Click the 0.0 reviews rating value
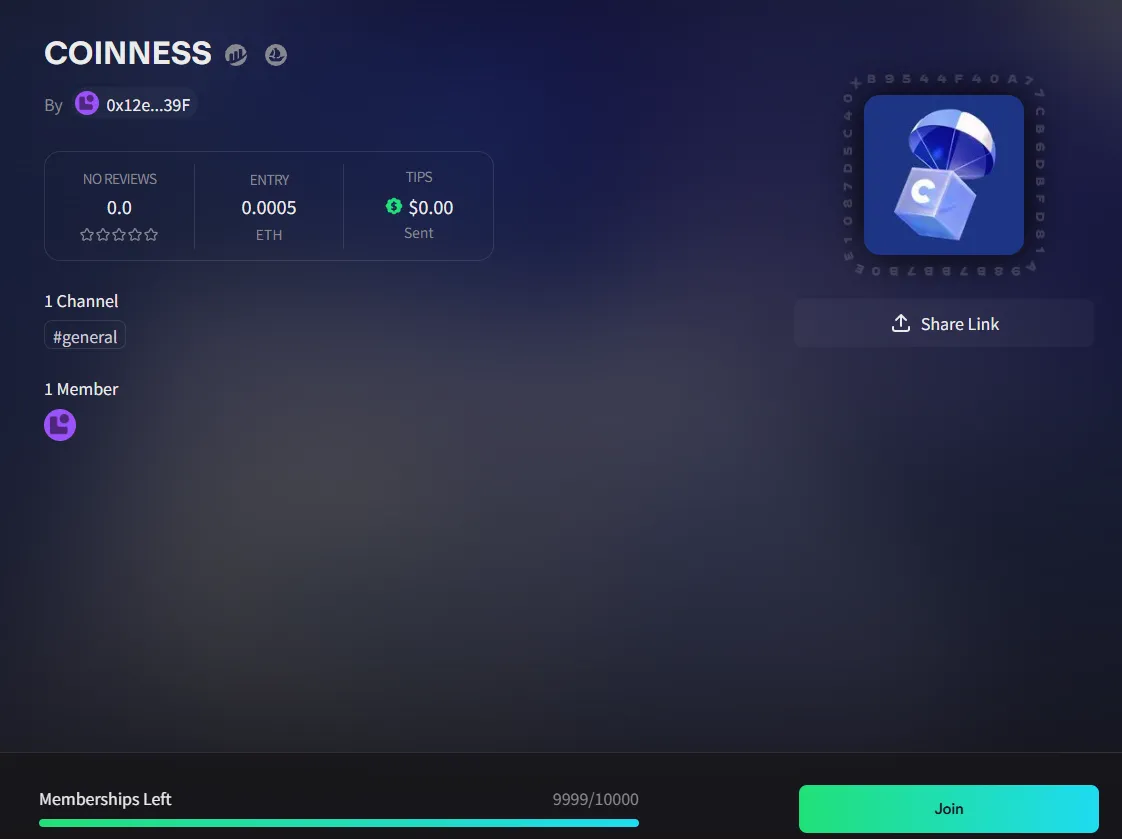This screenshot has height=839, width=1122. point(119,207)
